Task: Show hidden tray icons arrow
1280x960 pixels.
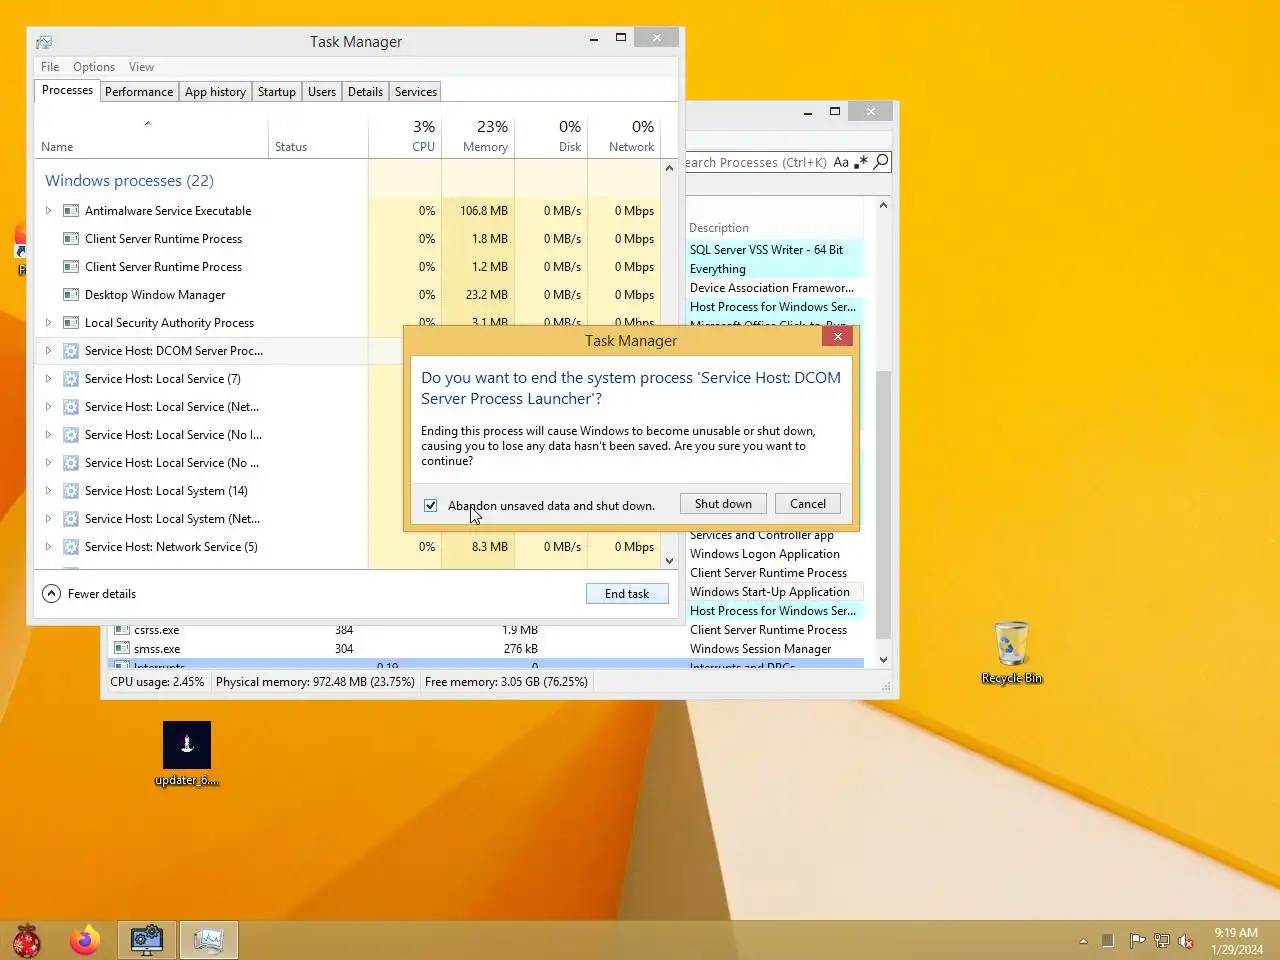Action: pos(1083,941)
